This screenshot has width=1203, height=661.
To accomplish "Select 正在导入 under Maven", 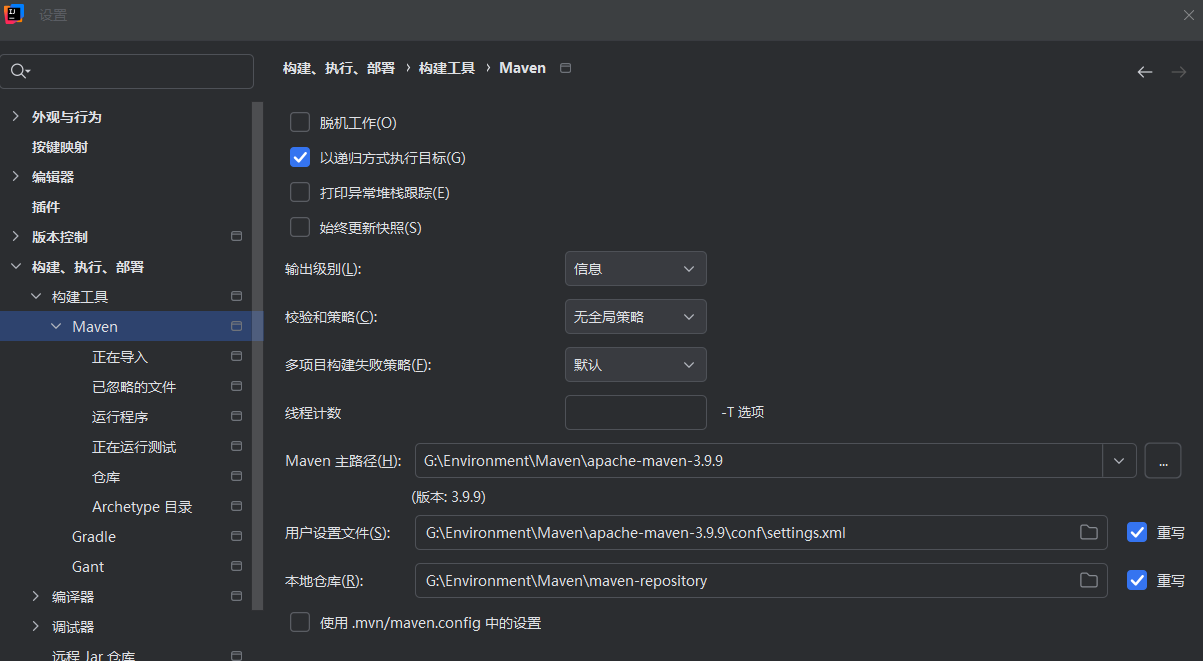I will click(120, 357).
